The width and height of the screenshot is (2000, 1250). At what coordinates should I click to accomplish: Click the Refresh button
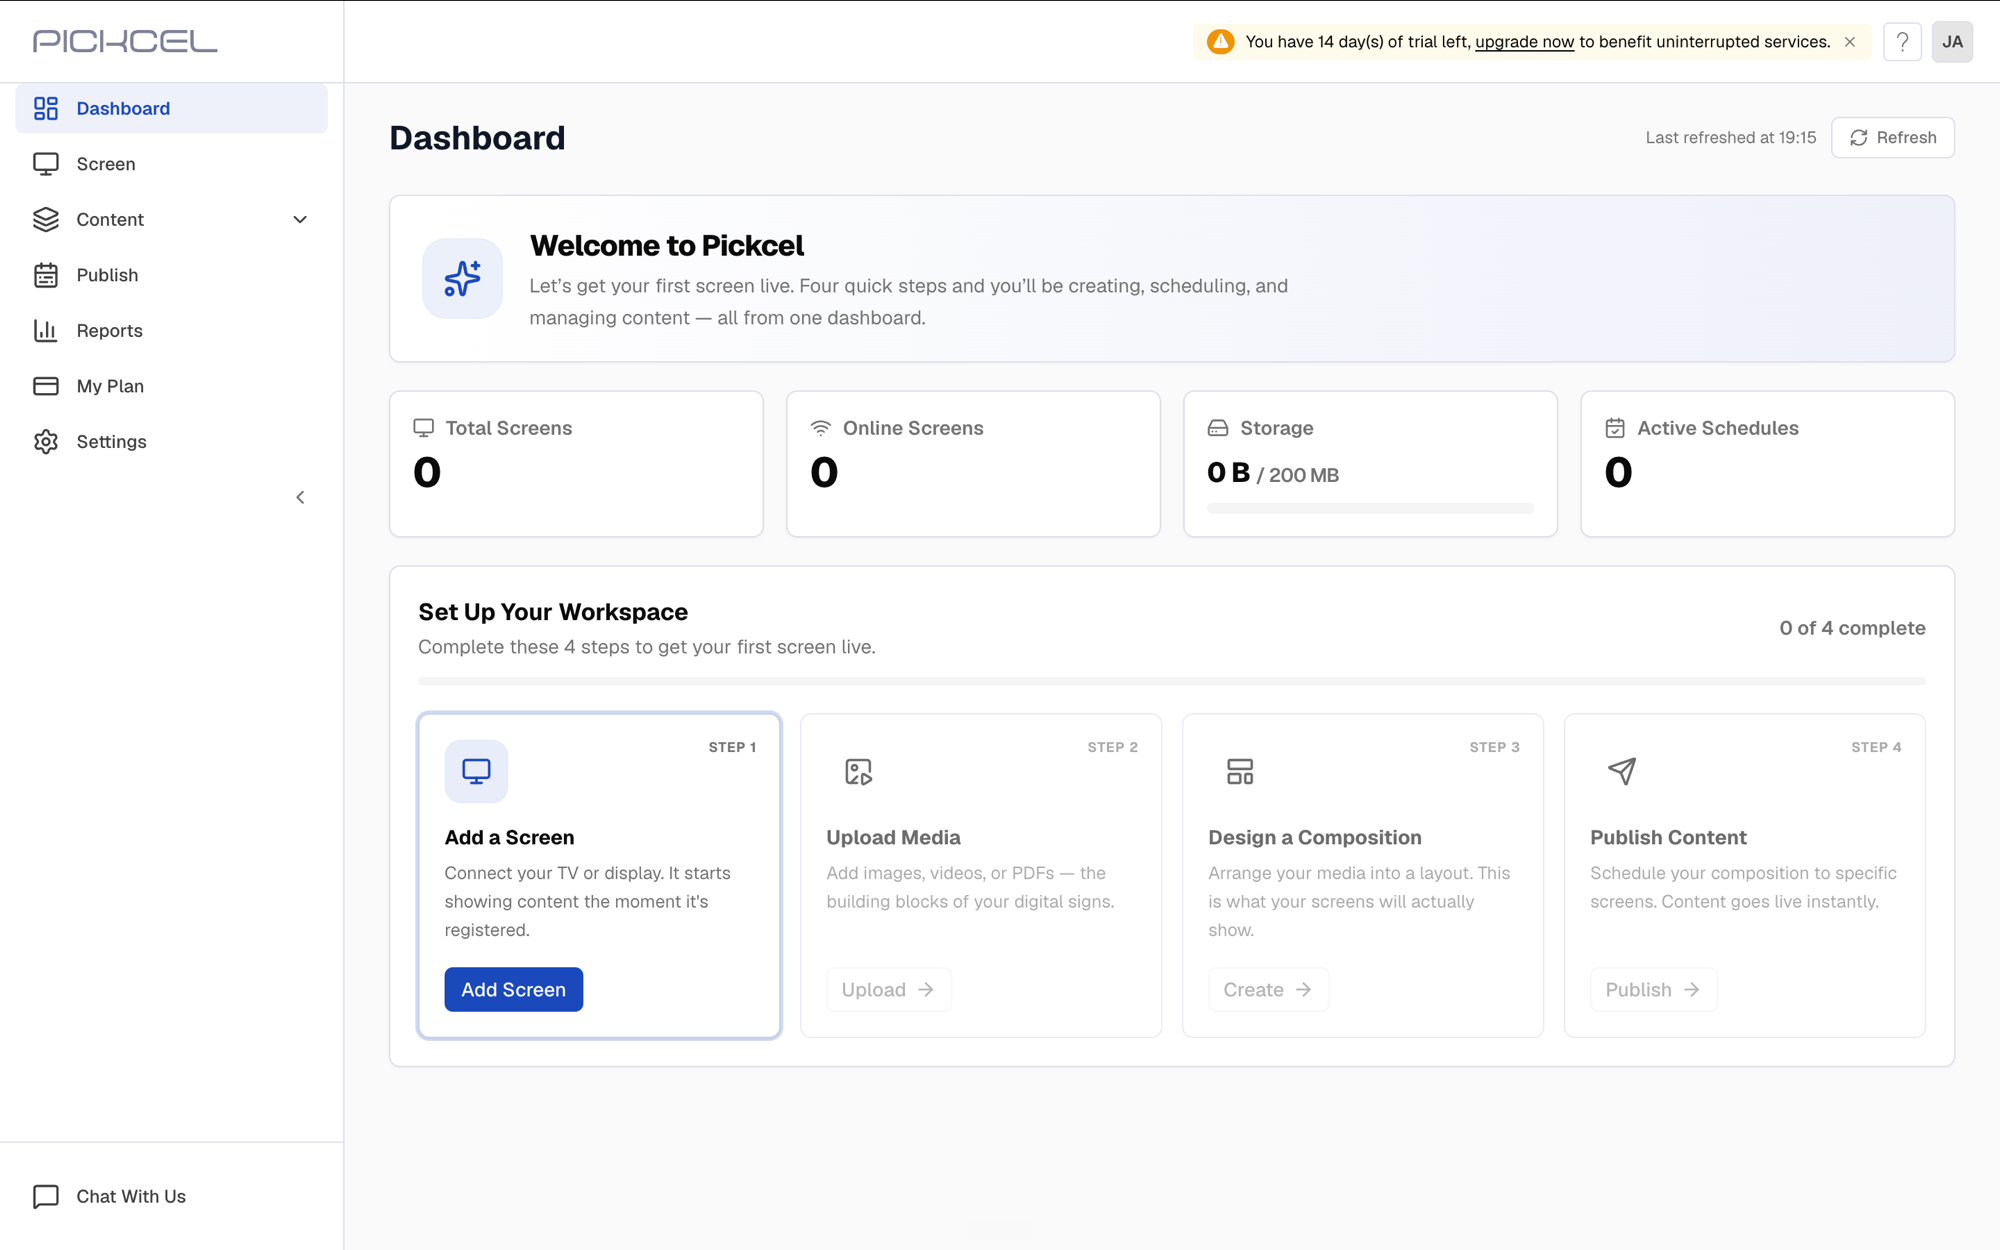(x=1893, y=138)
